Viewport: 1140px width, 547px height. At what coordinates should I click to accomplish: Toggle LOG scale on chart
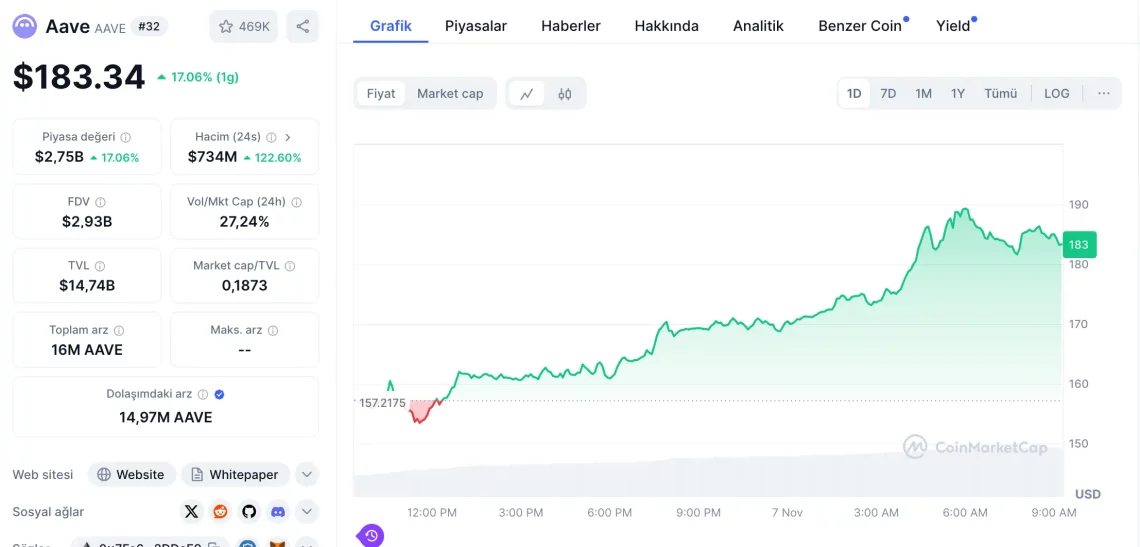tap(1056, 94)
